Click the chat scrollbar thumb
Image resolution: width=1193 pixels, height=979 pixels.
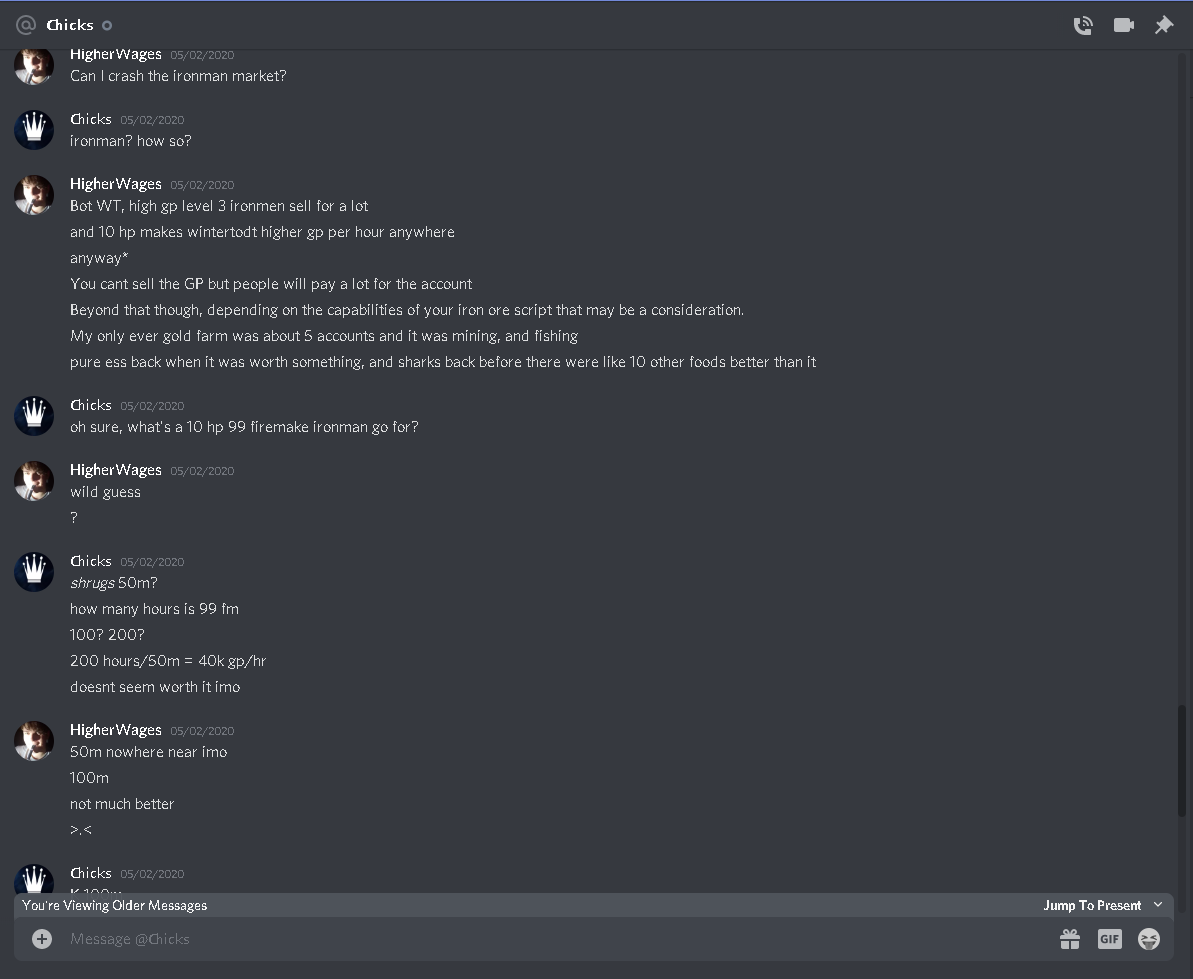tap(1182, 761)
